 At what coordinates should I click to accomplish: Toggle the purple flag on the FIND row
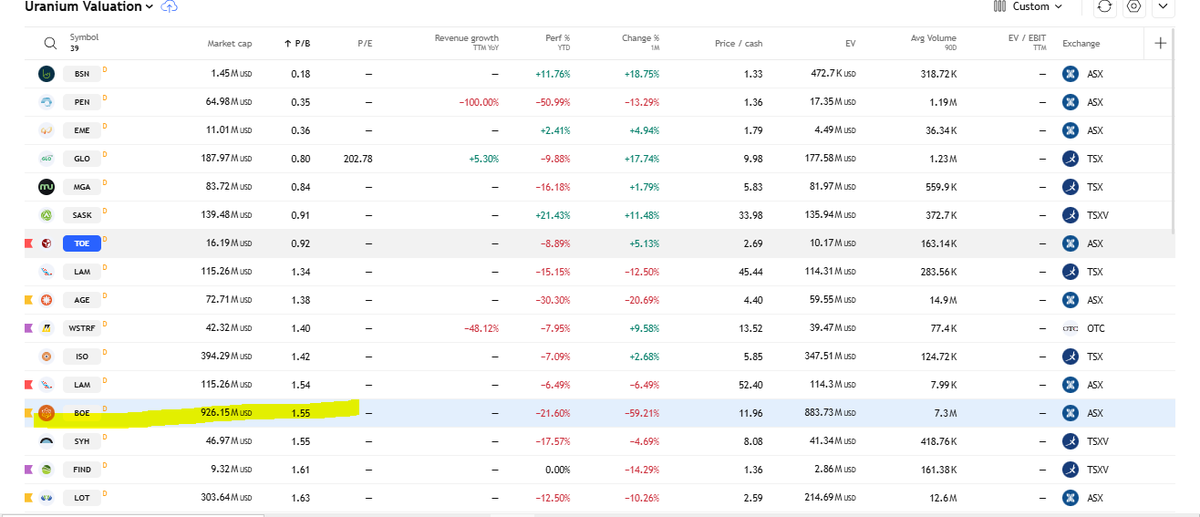click(x=29, y=469)
